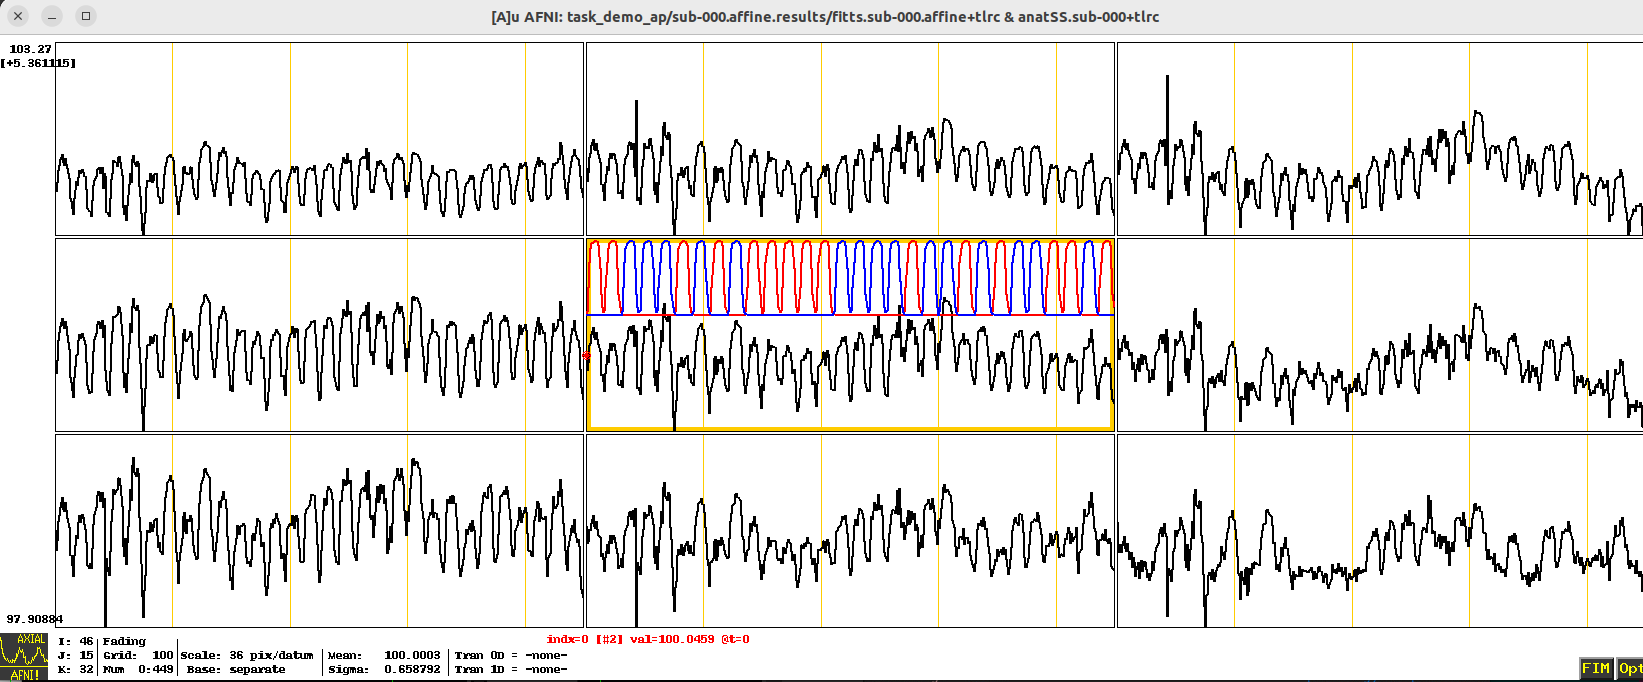Minimize the AFNI graph window
The image size is (1643, 682).
point(52,16)
